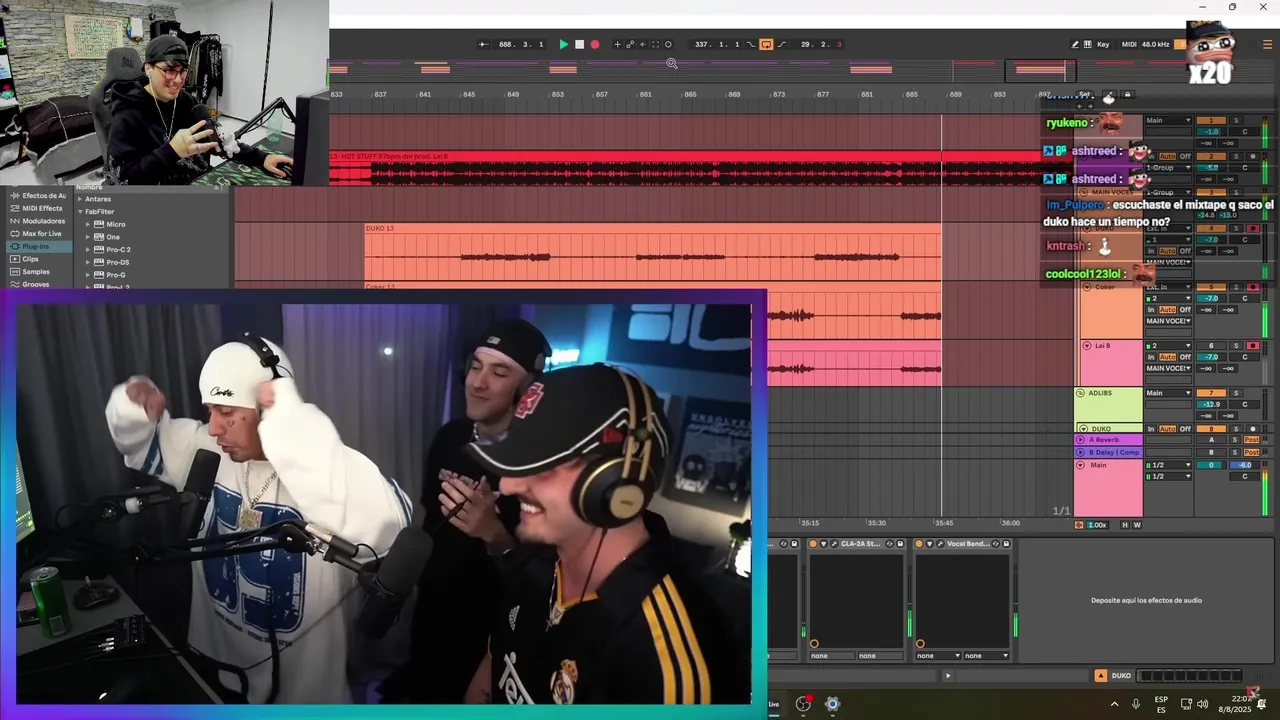
Task: Toggle Post on B Delay return
Action: tap(1252, 452)
